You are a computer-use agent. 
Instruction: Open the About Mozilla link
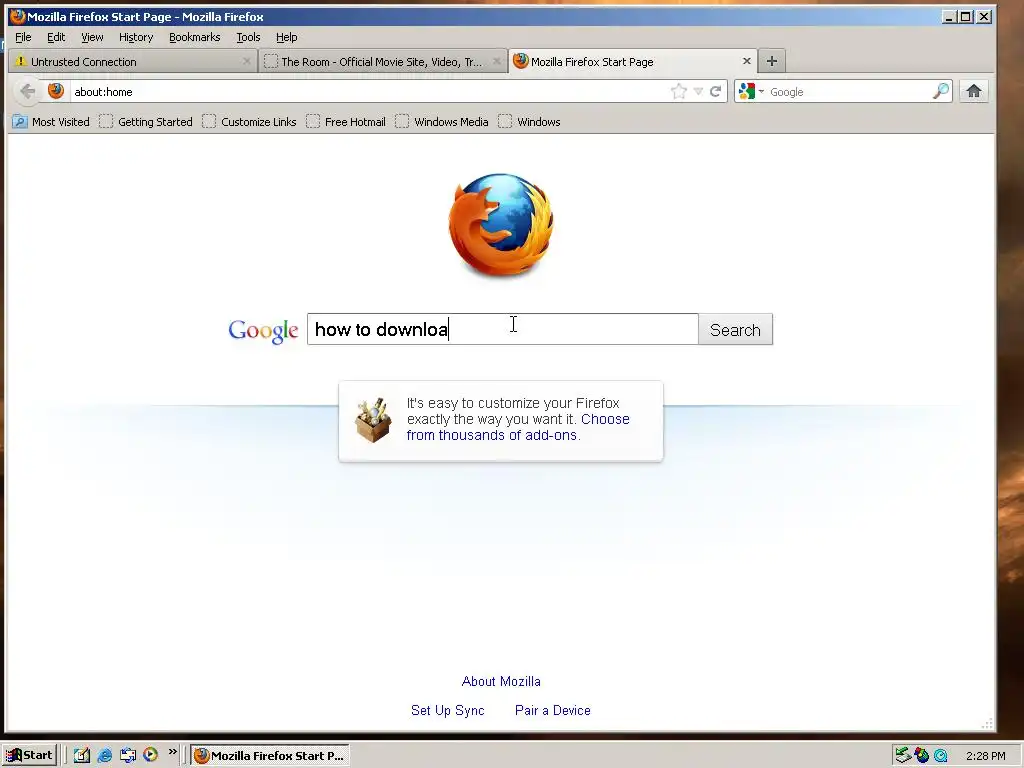501,681
